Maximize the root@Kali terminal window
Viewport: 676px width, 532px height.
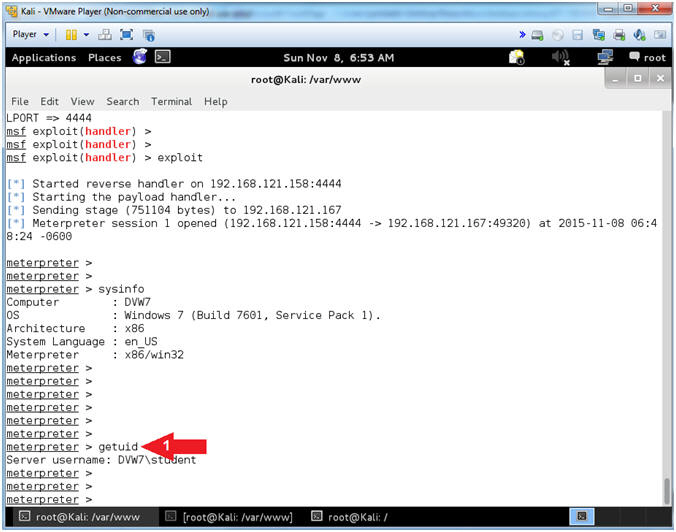pyautogui.click(x=638, y=79)
